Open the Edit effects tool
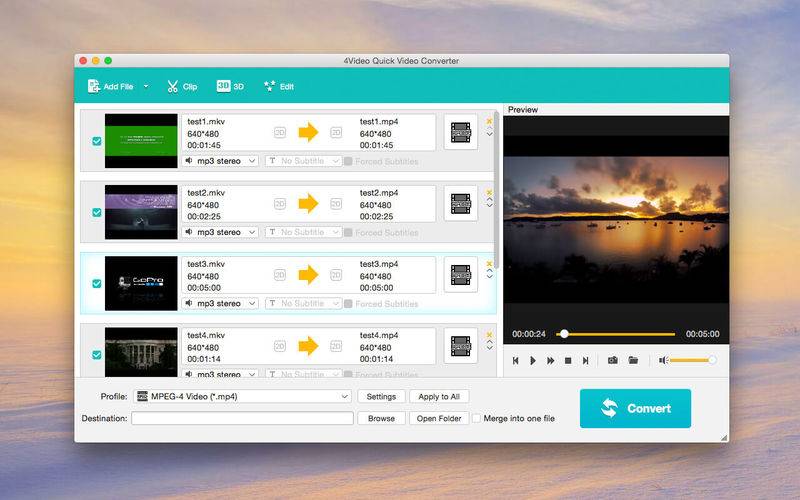The height and width of the screenshot is (500, 800). point(279,86)
